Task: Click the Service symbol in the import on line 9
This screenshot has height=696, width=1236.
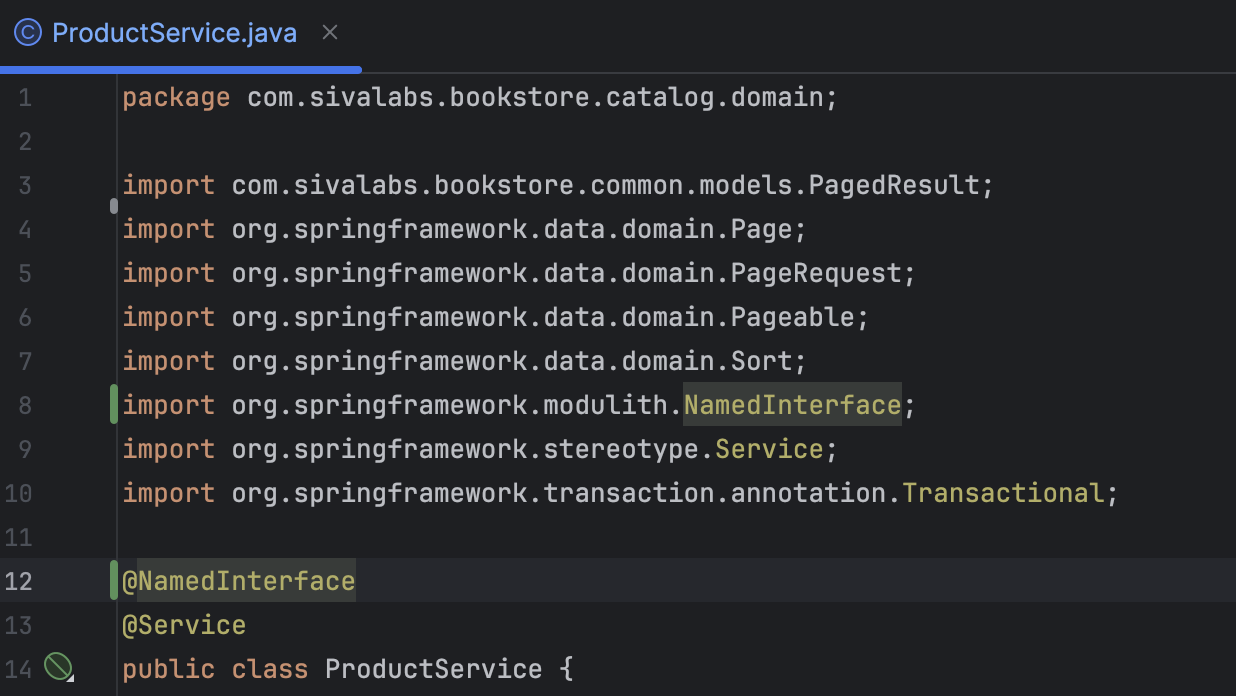Action: click(x=768, y=448)
